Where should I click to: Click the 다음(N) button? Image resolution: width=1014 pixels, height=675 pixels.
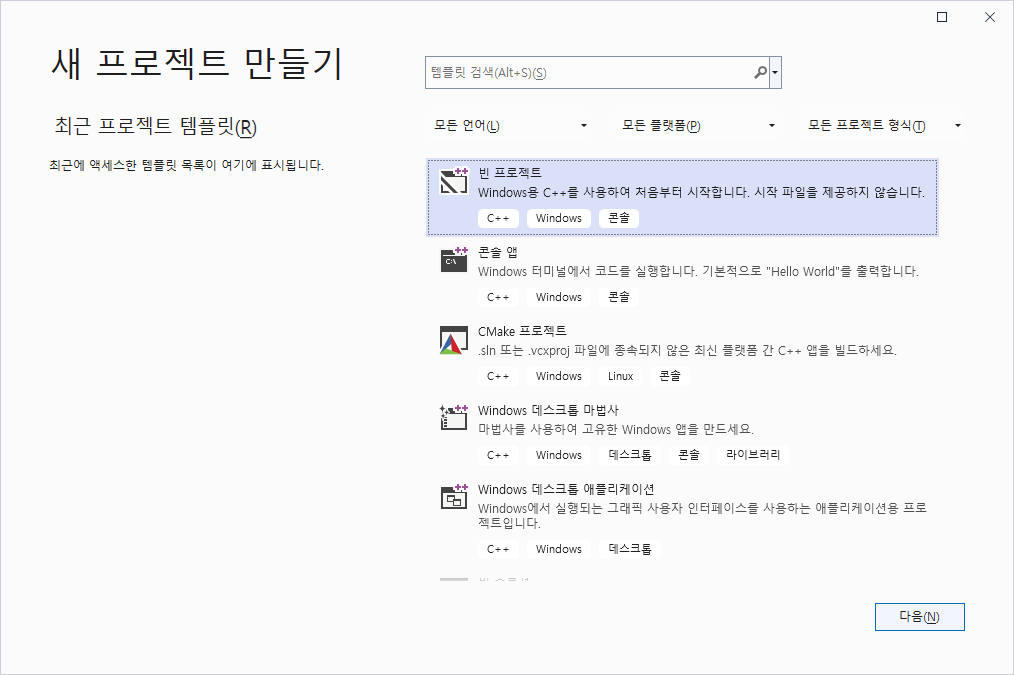click(x=919, y=617)
